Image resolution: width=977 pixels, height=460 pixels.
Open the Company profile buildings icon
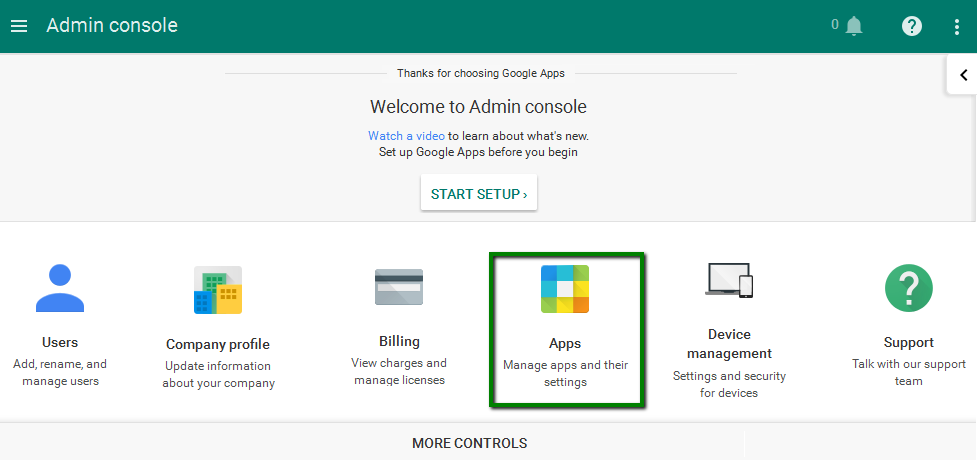[x=217, y=290]
